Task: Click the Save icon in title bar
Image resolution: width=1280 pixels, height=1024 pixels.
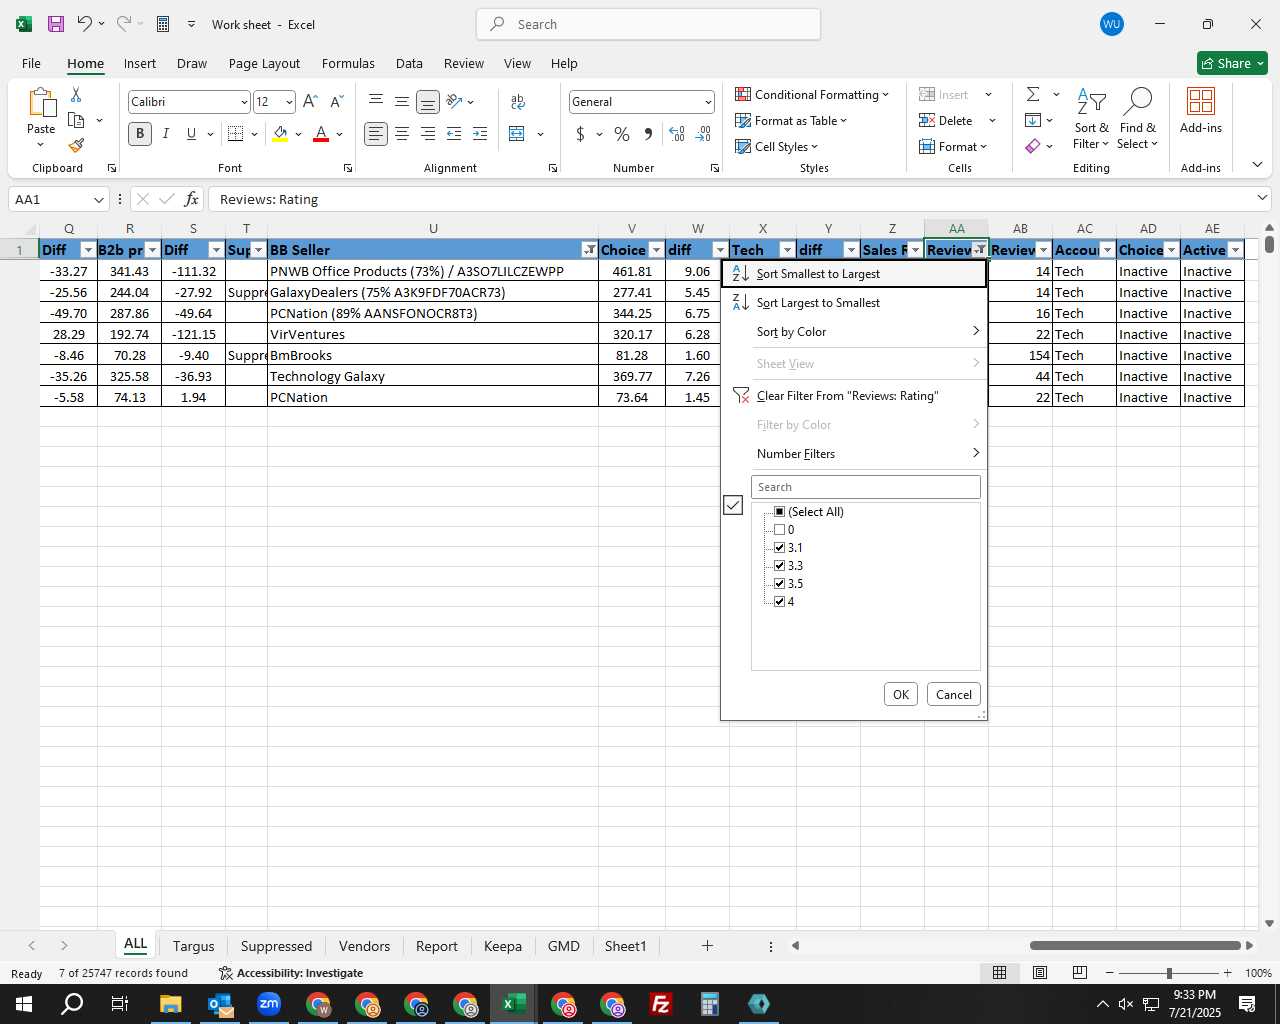Action: (x=56, y=24)
